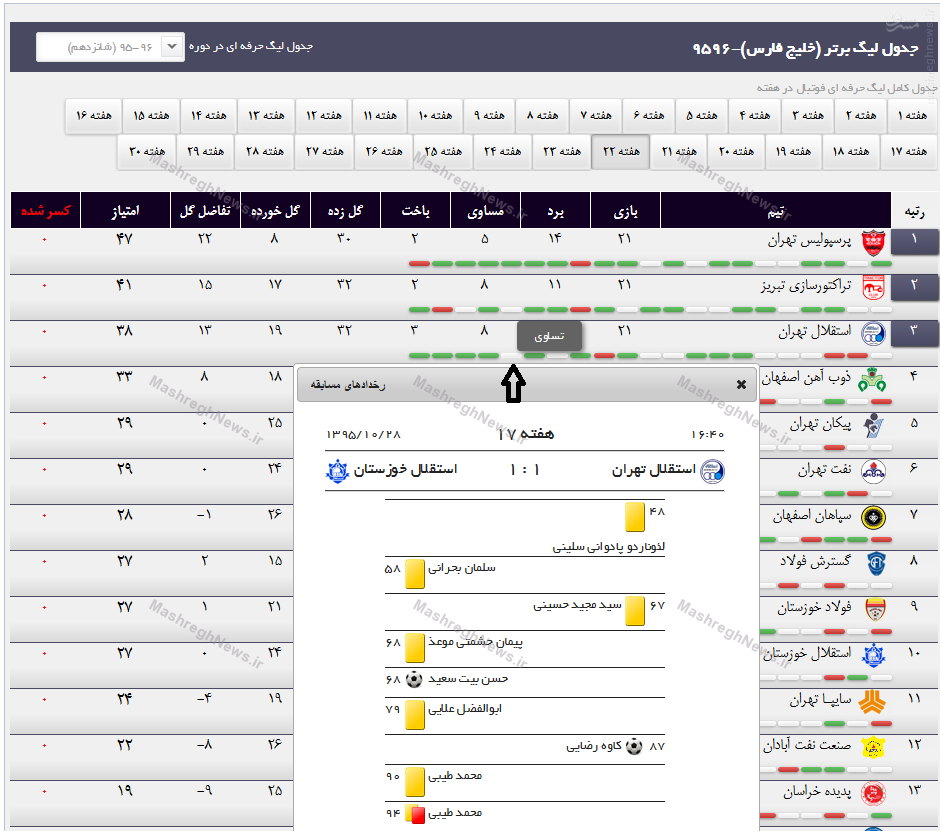This screenshot has width=940, height=834.
Task: Sort by امتیاز column header
Action: [125, 210]
